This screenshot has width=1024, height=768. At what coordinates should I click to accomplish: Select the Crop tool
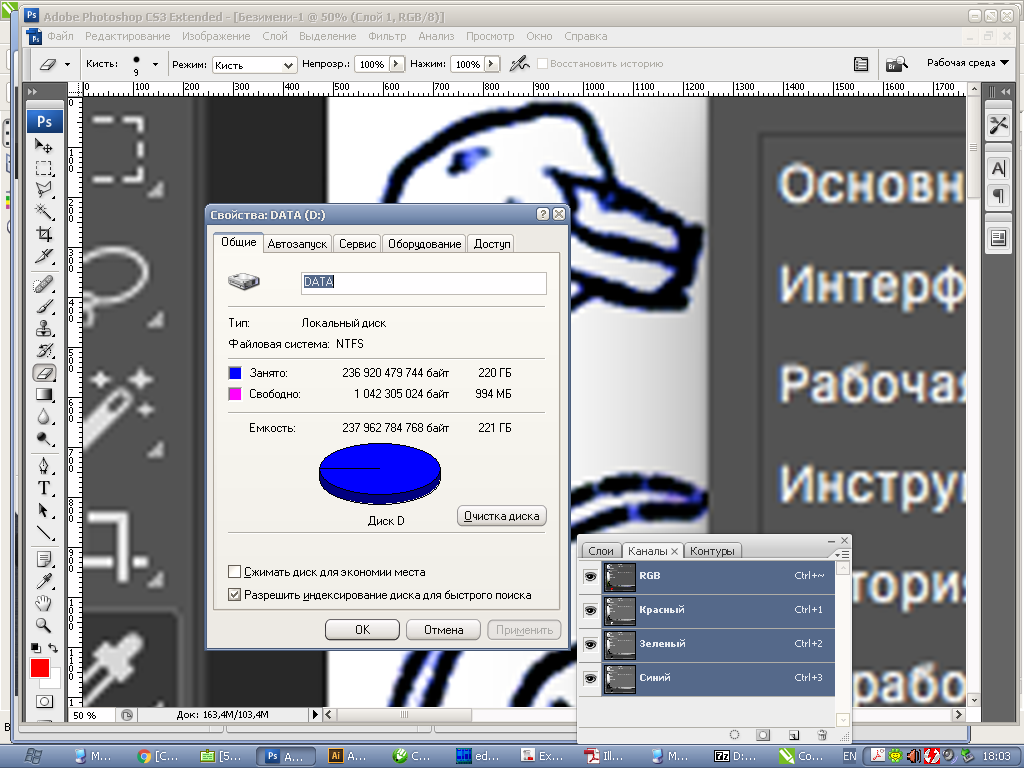point(44,234)
